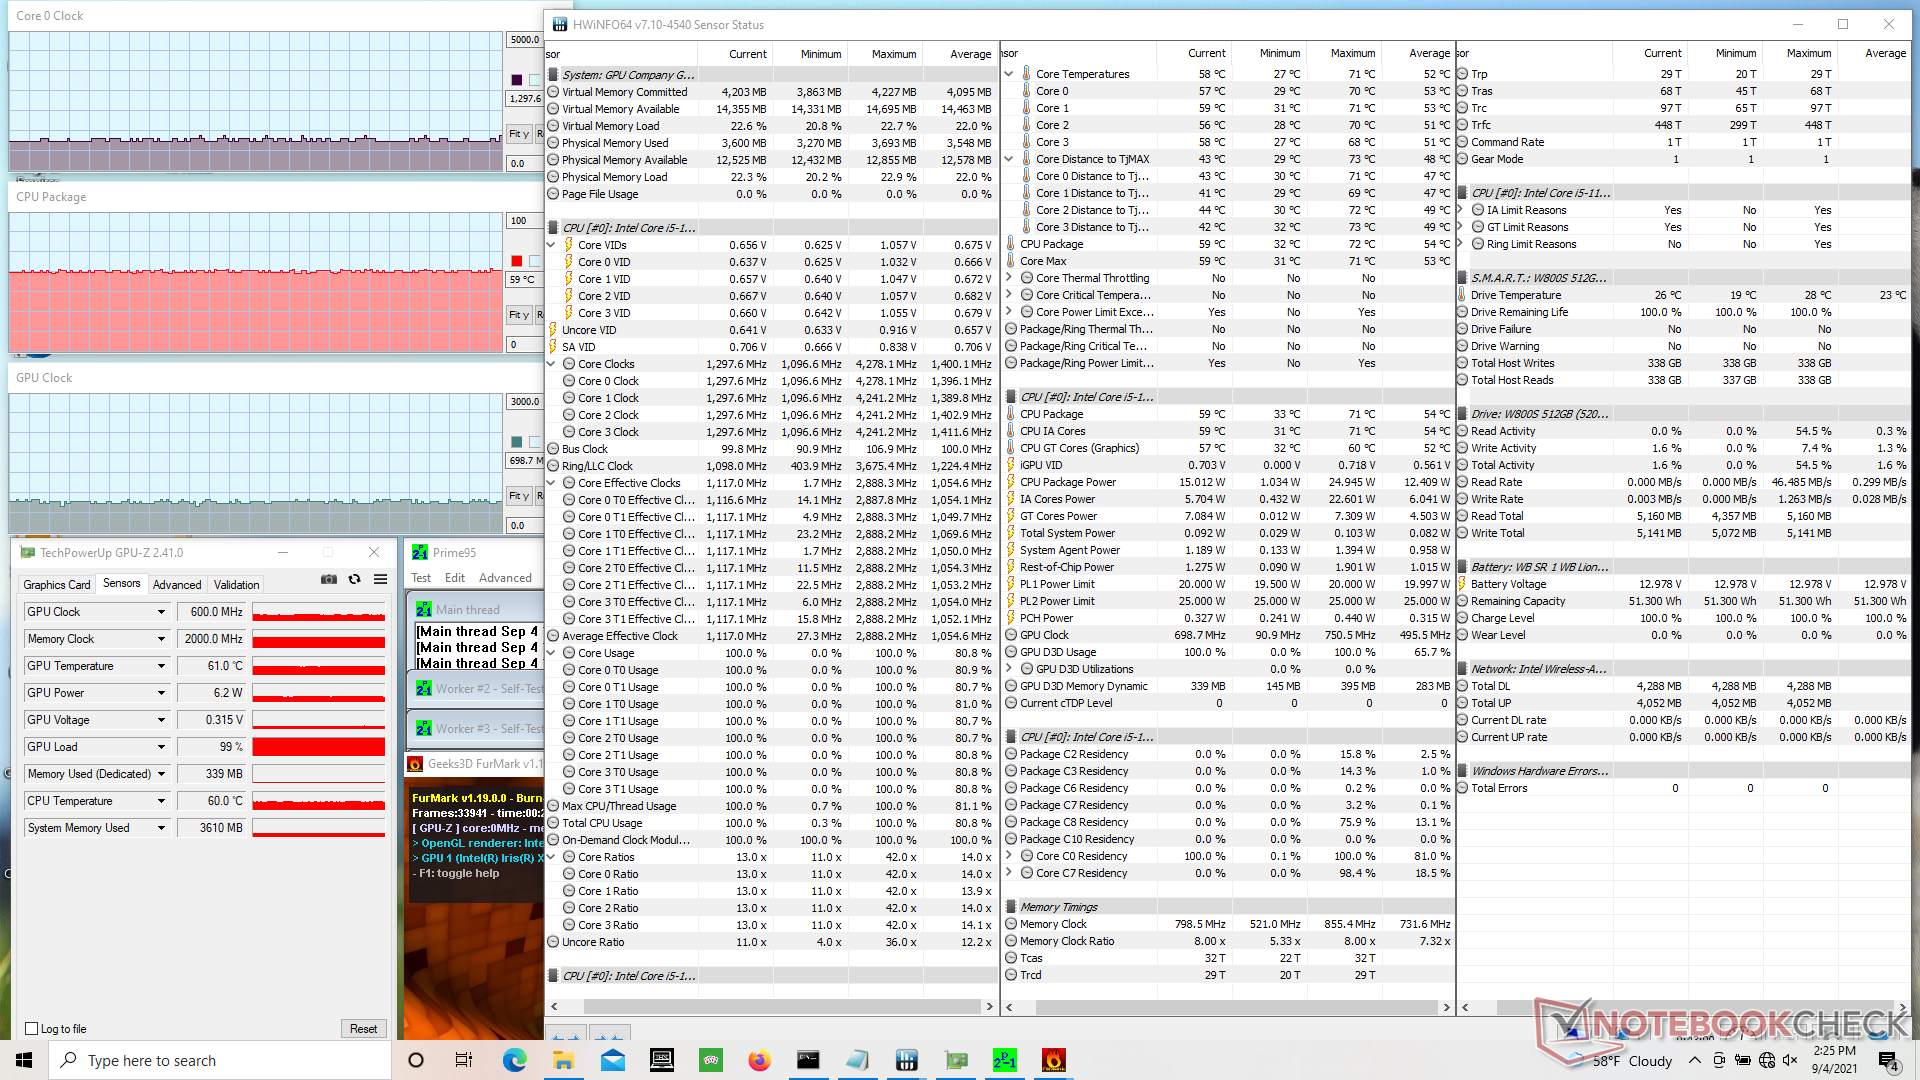Click Fit y button in Core 0 Clock graph
The height and width of the screenshot is (1080, 1920).
coord(519,134)
